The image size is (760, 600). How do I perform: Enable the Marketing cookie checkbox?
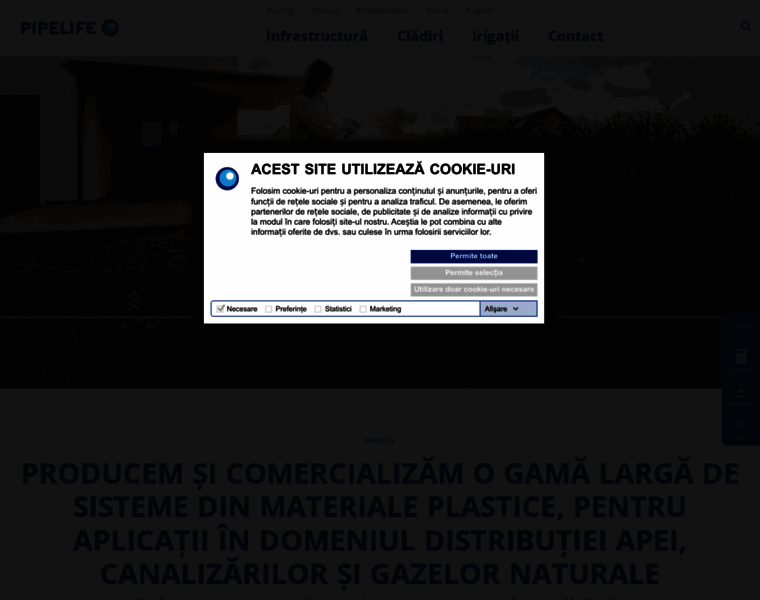363,309
